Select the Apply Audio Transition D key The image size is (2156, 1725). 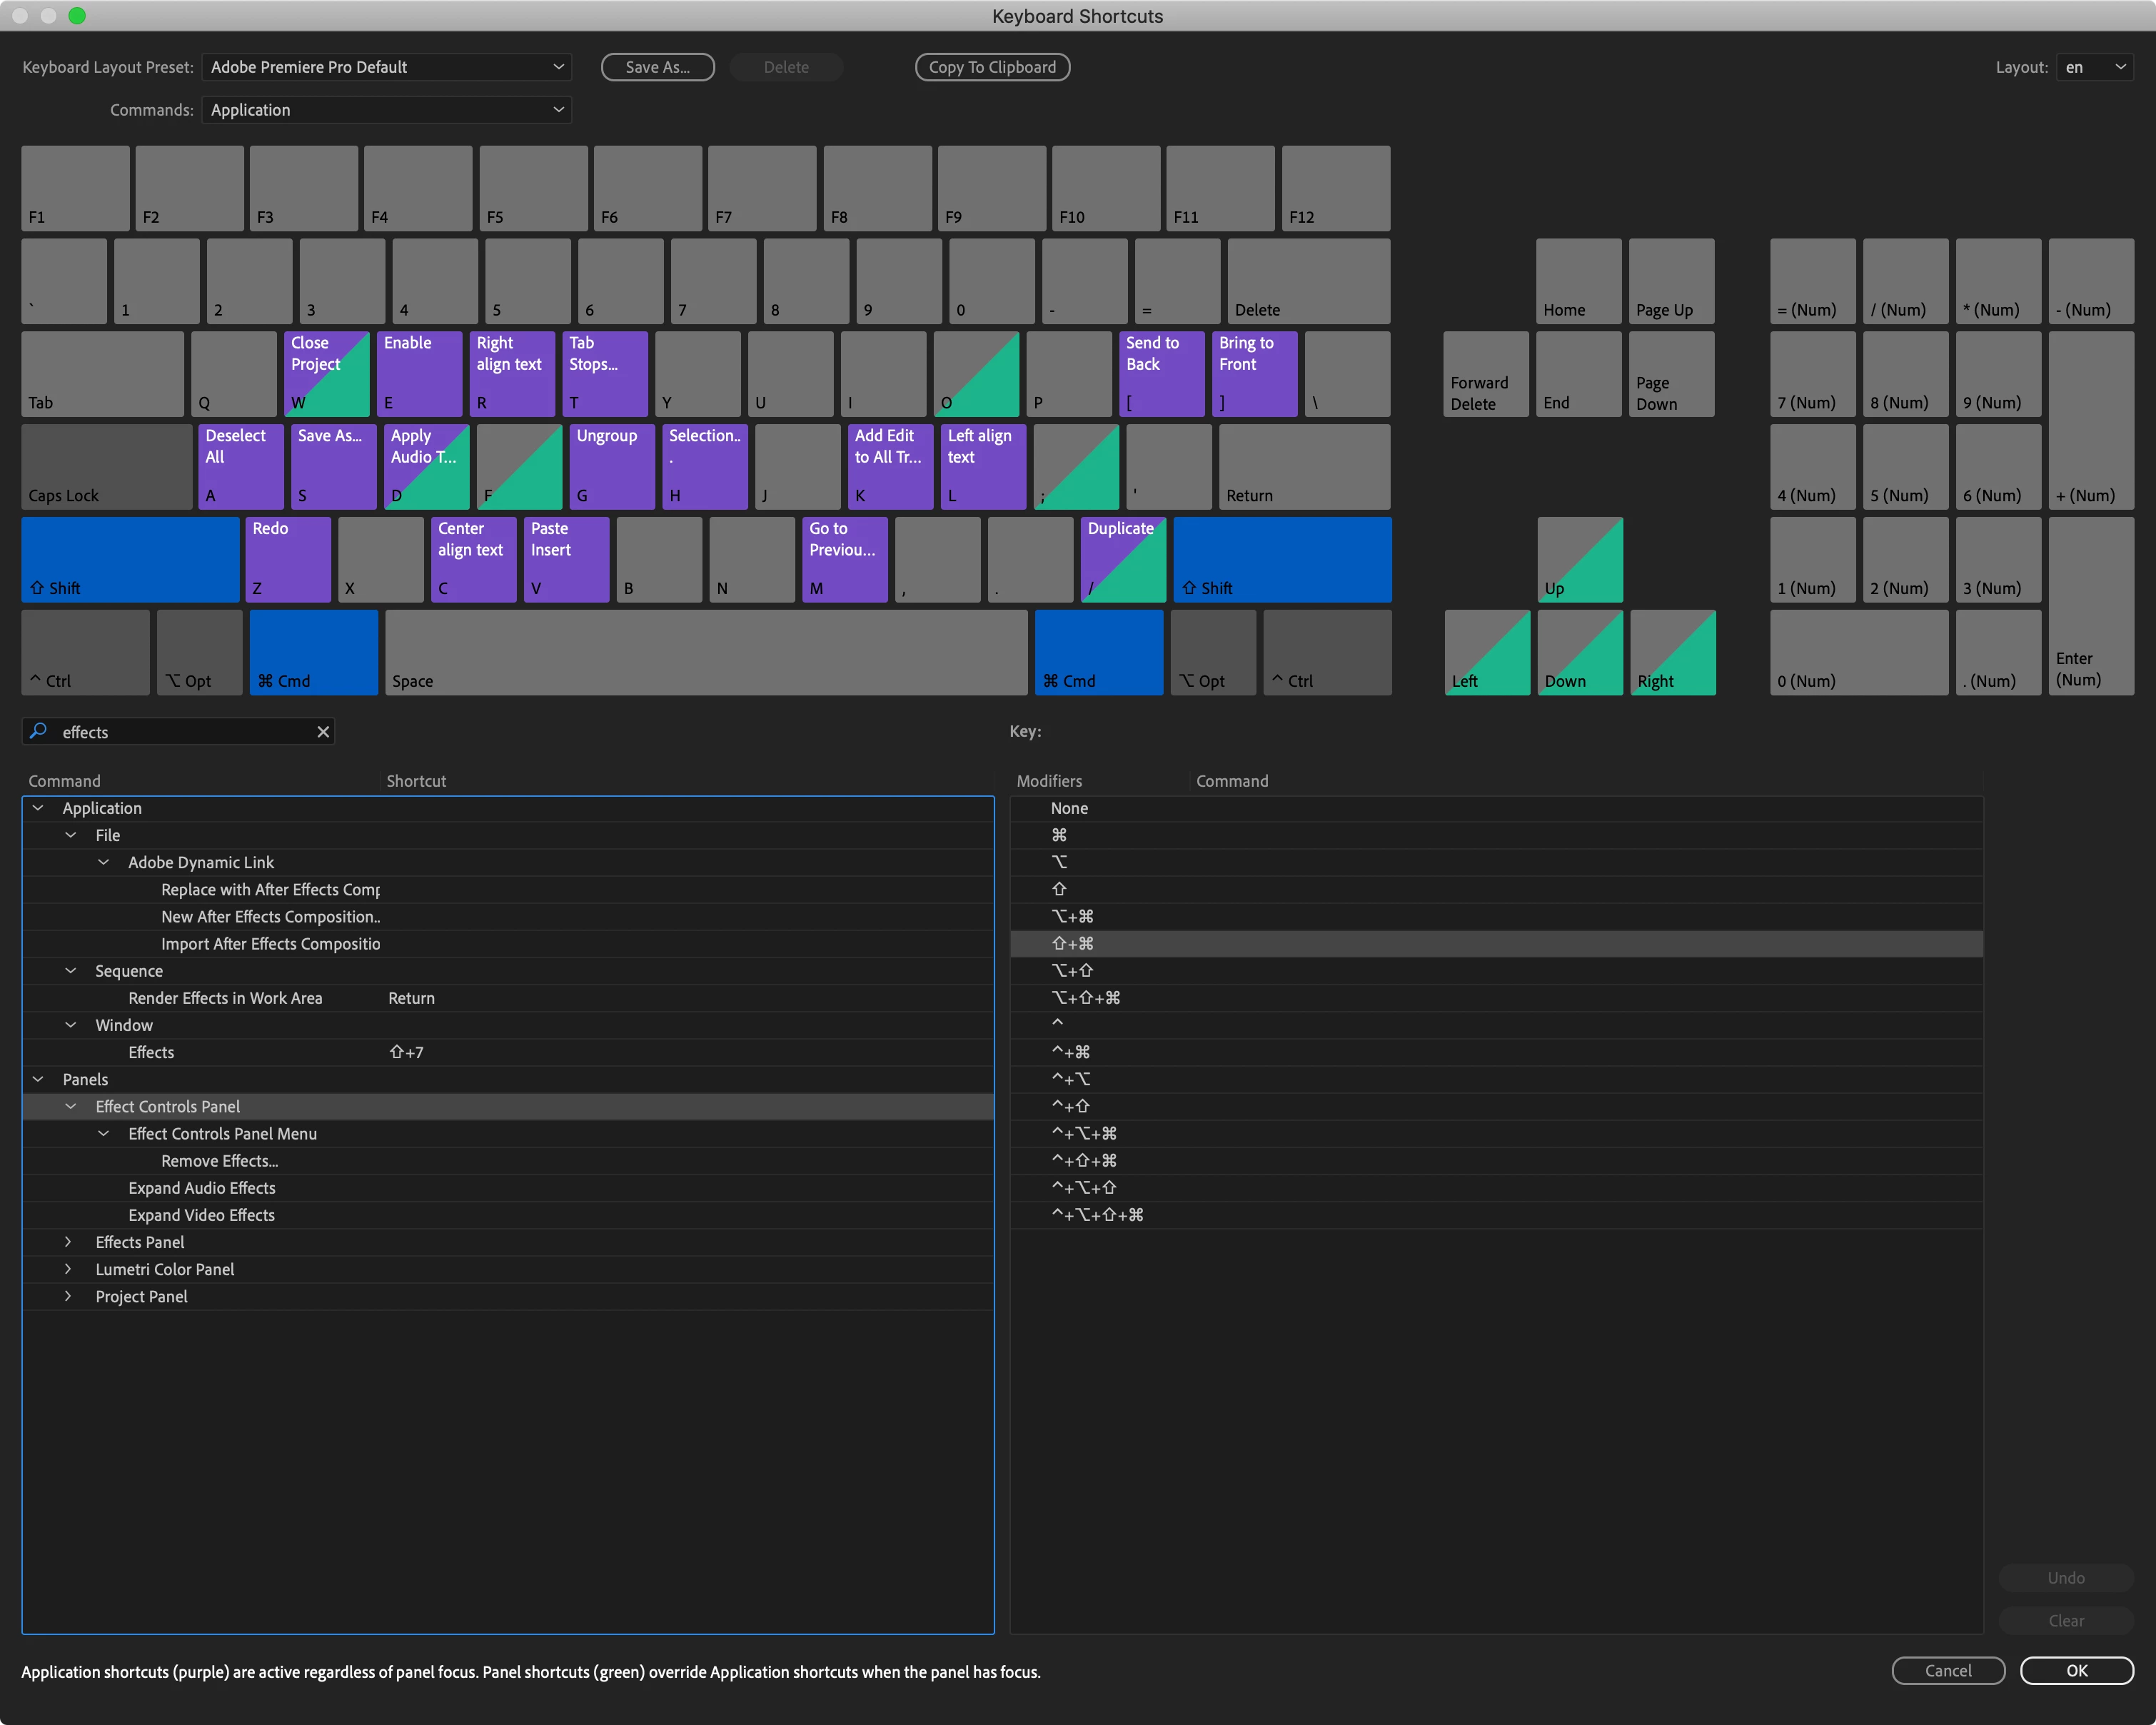tap(426, 466)
